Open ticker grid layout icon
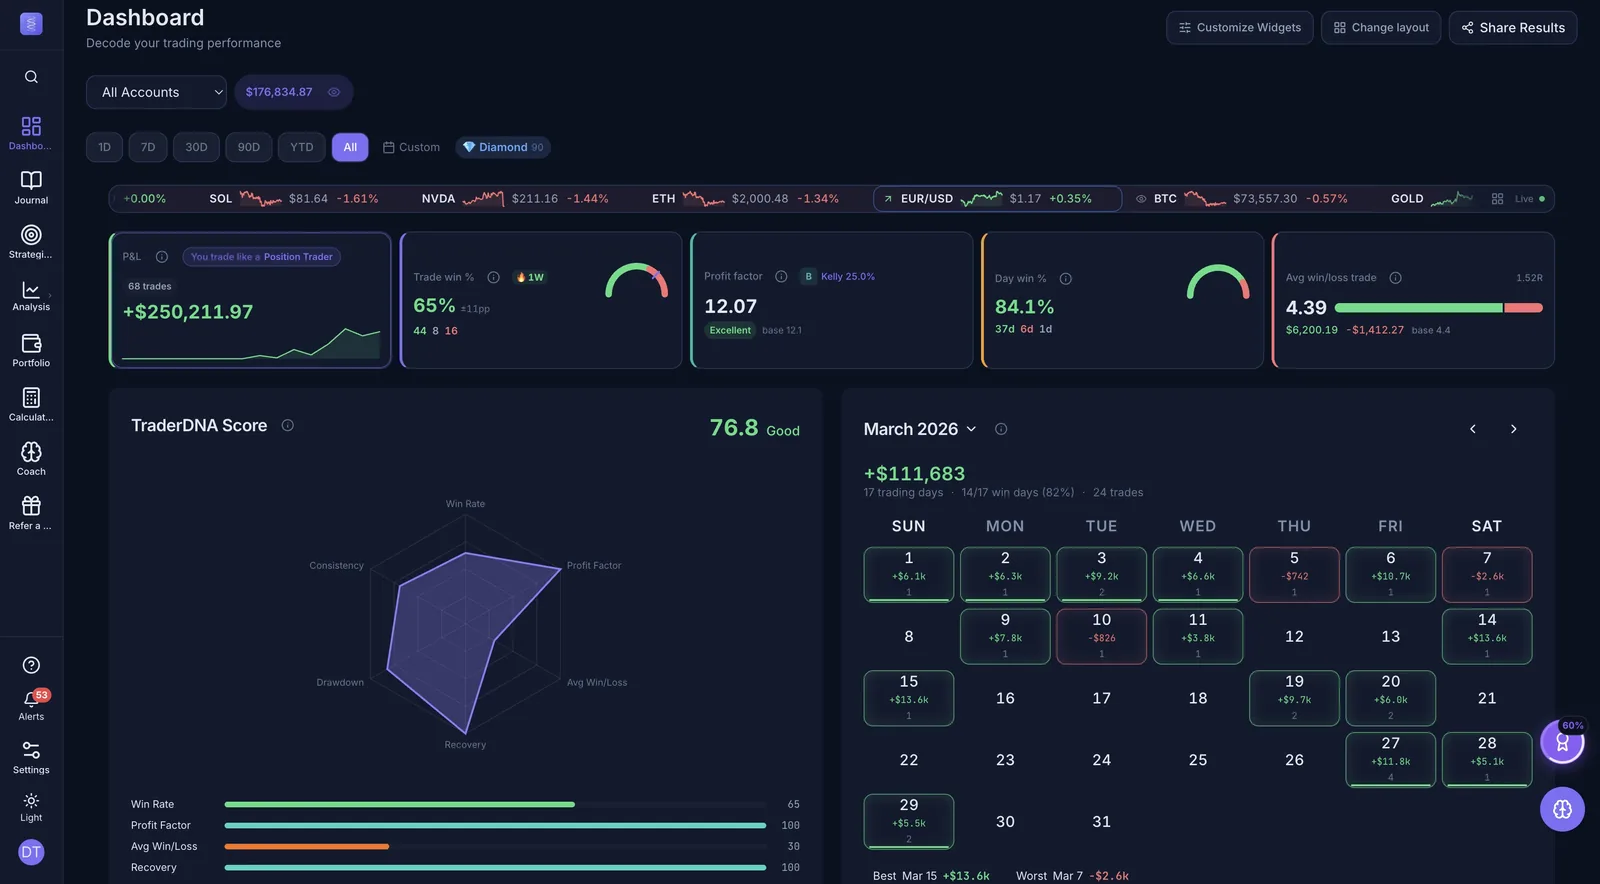 1497,199
